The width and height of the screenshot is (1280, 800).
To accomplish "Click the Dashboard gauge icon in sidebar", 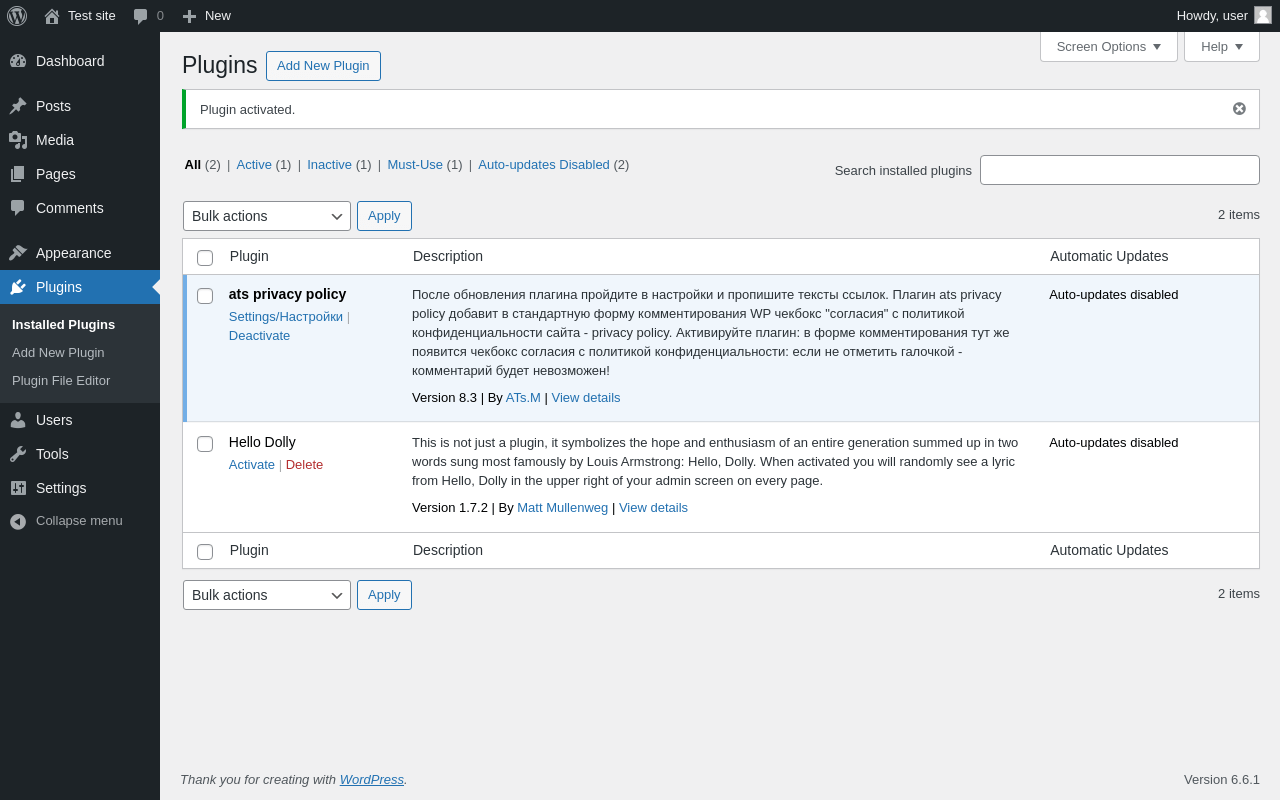I will pyautogui.click(x=18, y=61).
